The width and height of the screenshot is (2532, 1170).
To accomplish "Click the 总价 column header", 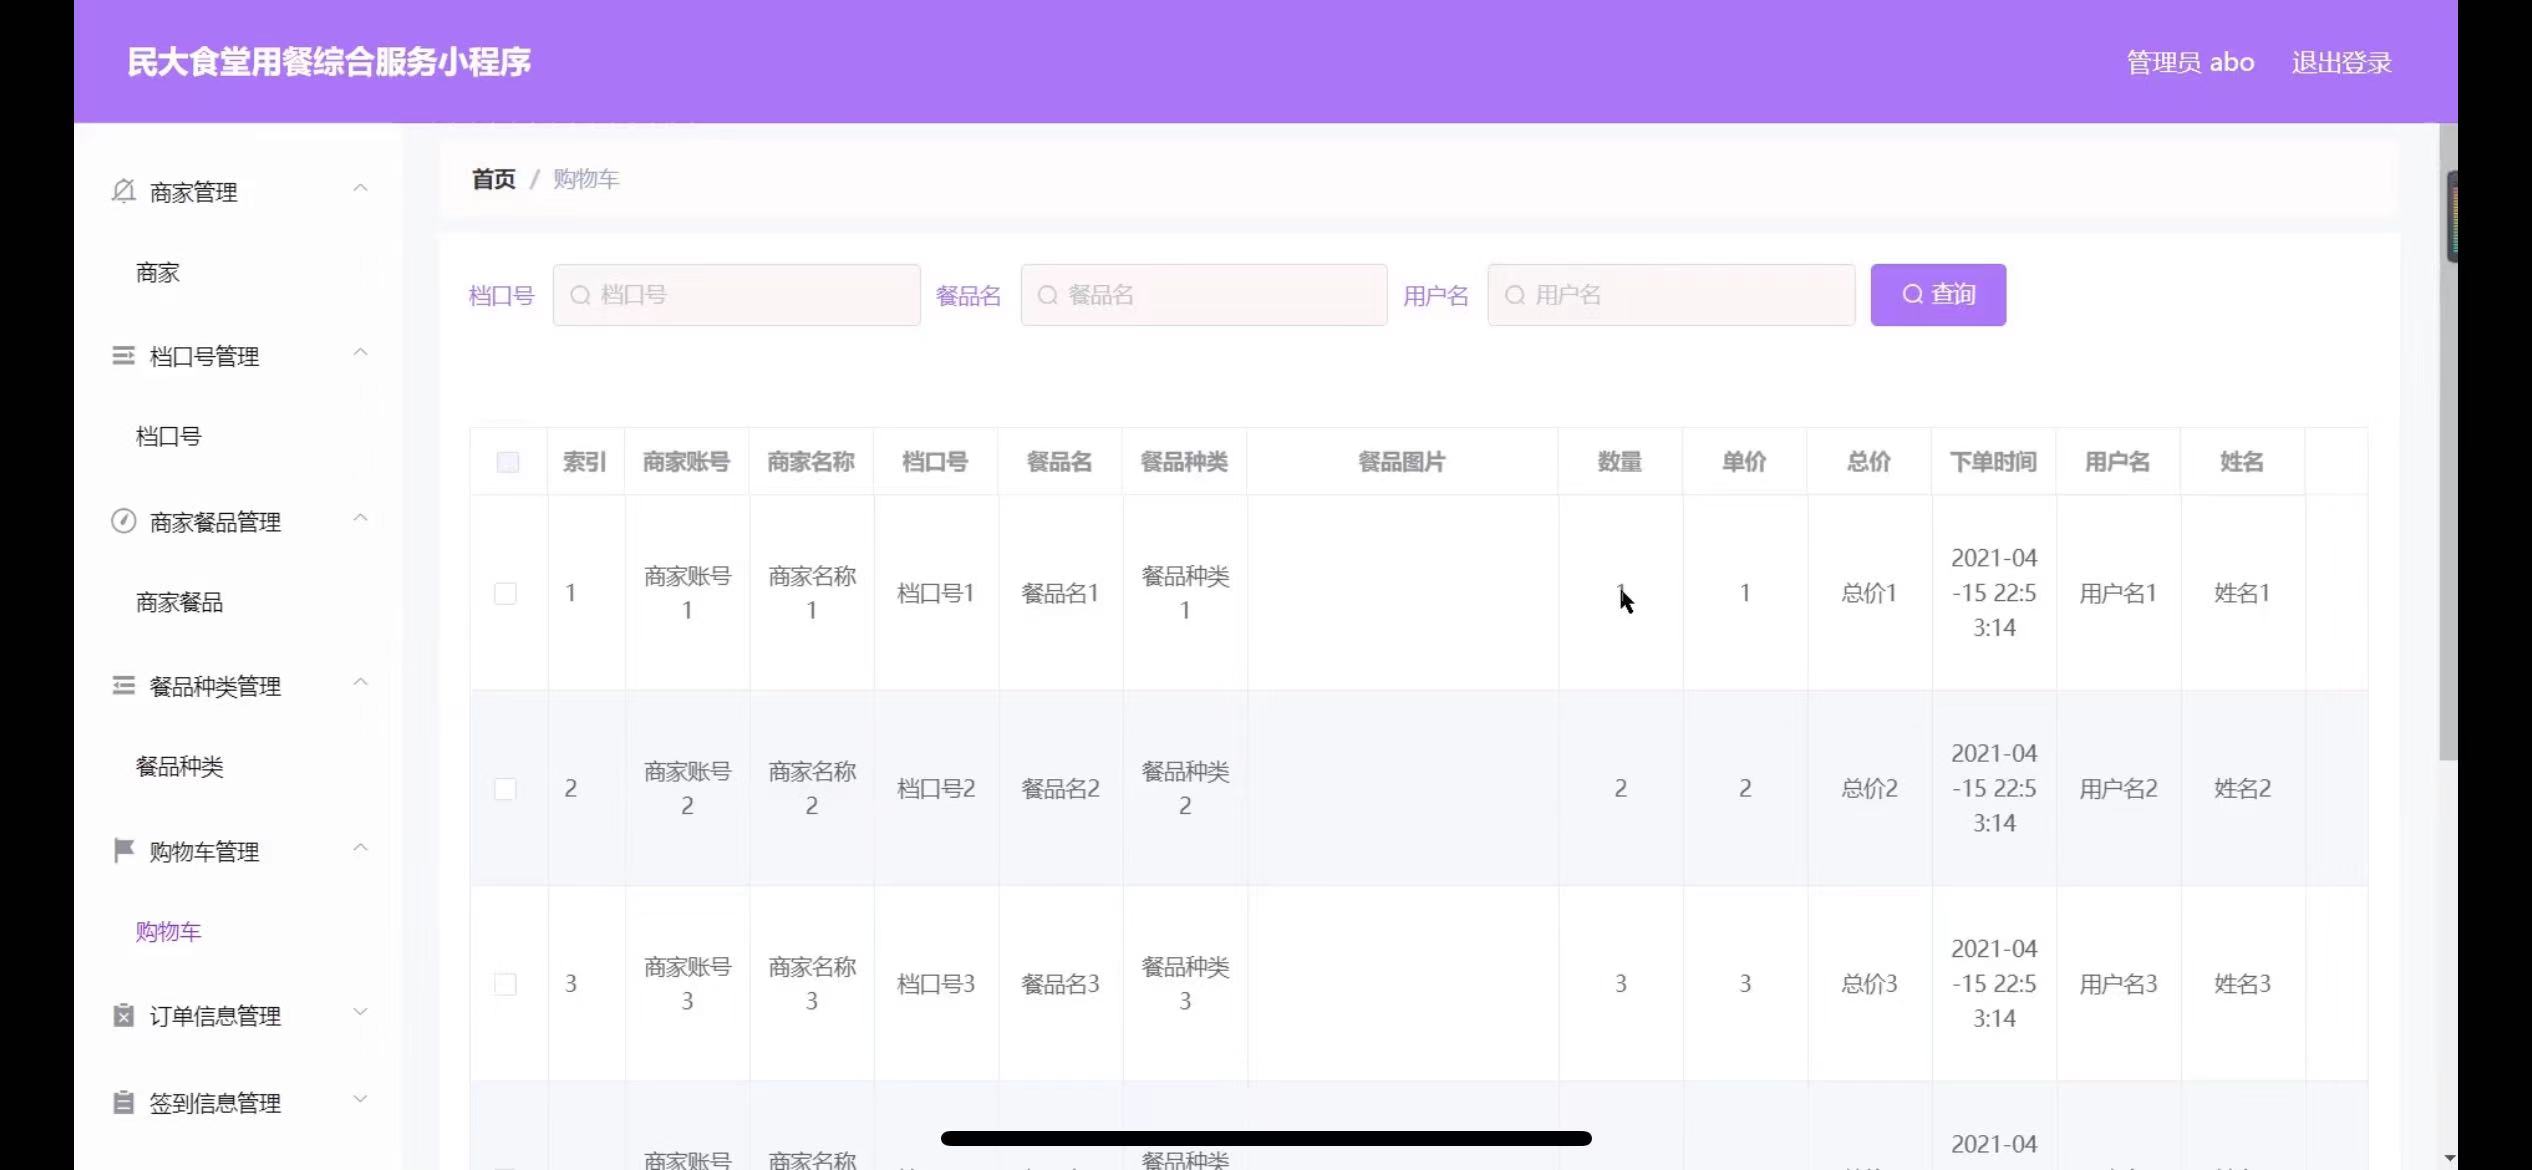I will [x=1869, y=462].
